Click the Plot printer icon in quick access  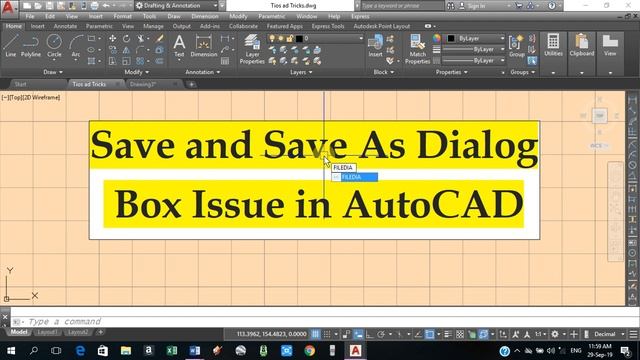pos(94,6)
